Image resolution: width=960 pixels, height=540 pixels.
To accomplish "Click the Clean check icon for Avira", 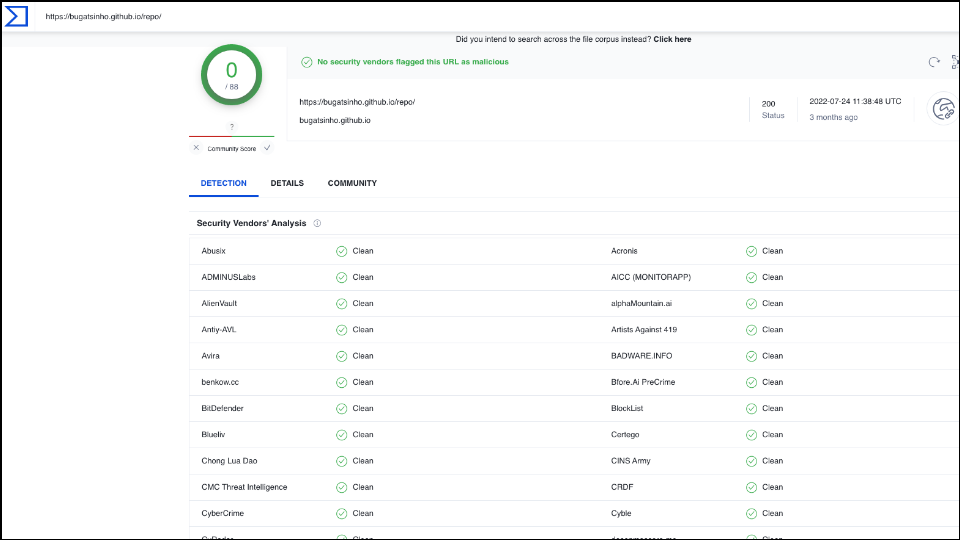I will 342,356.
